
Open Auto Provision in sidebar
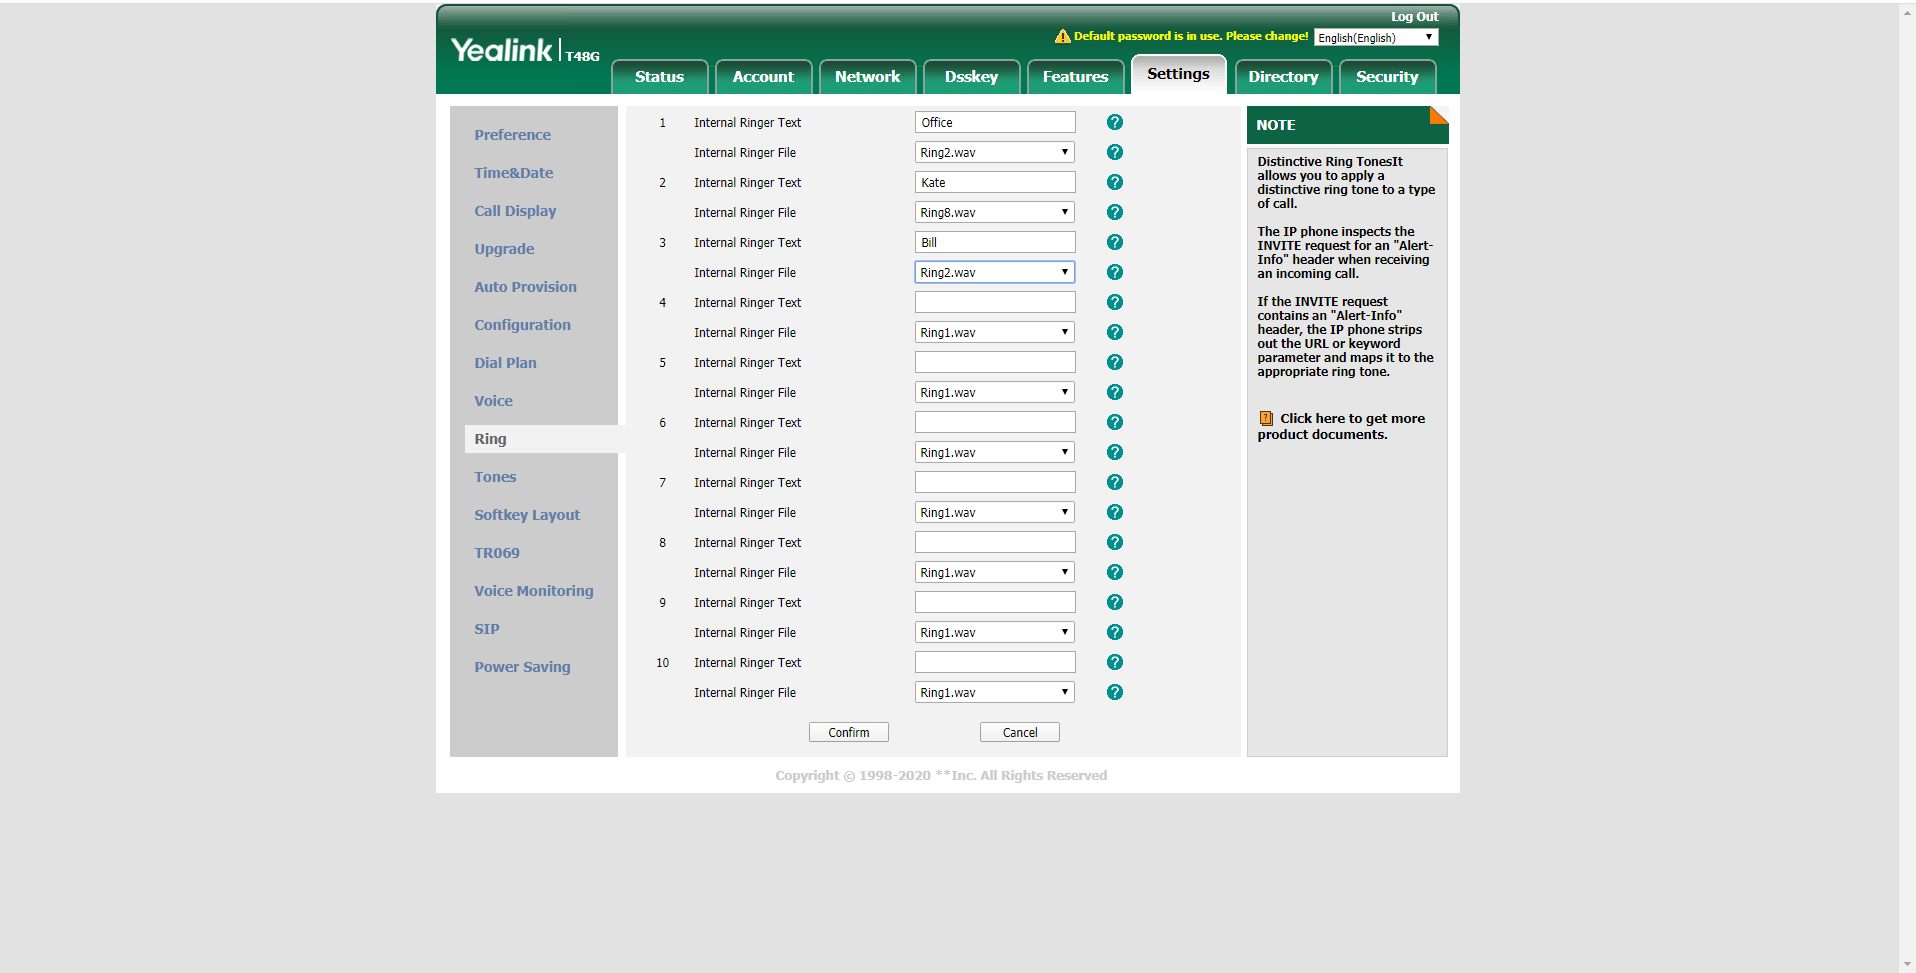[526, 287]
